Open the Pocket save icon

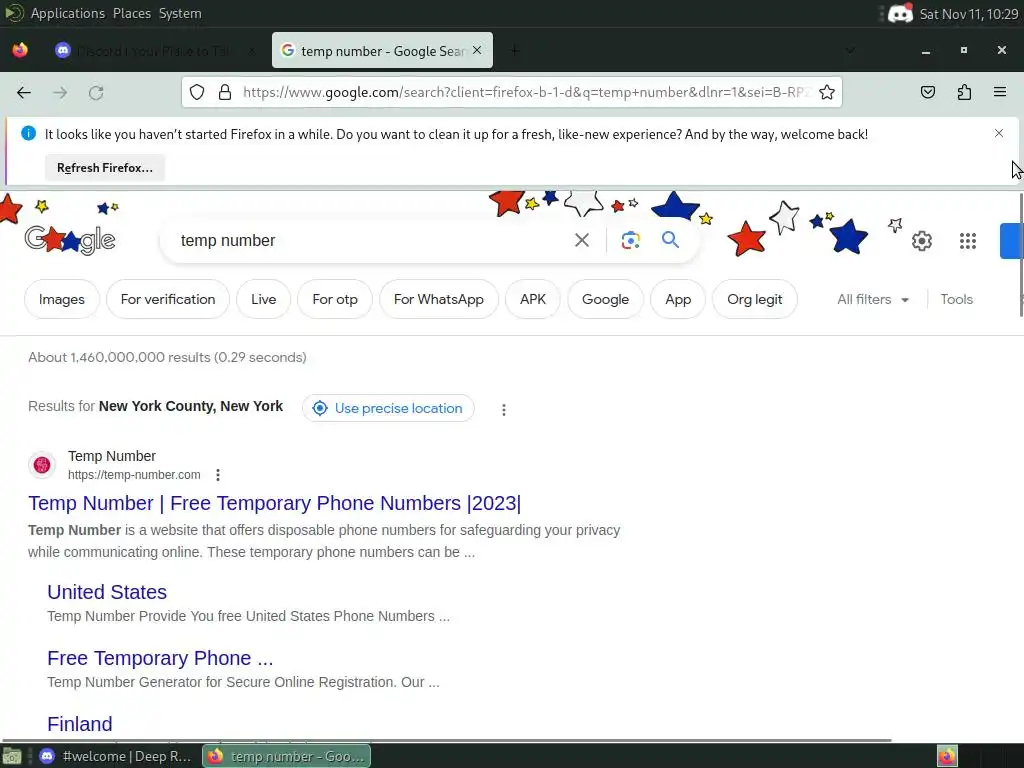[927, 92]
